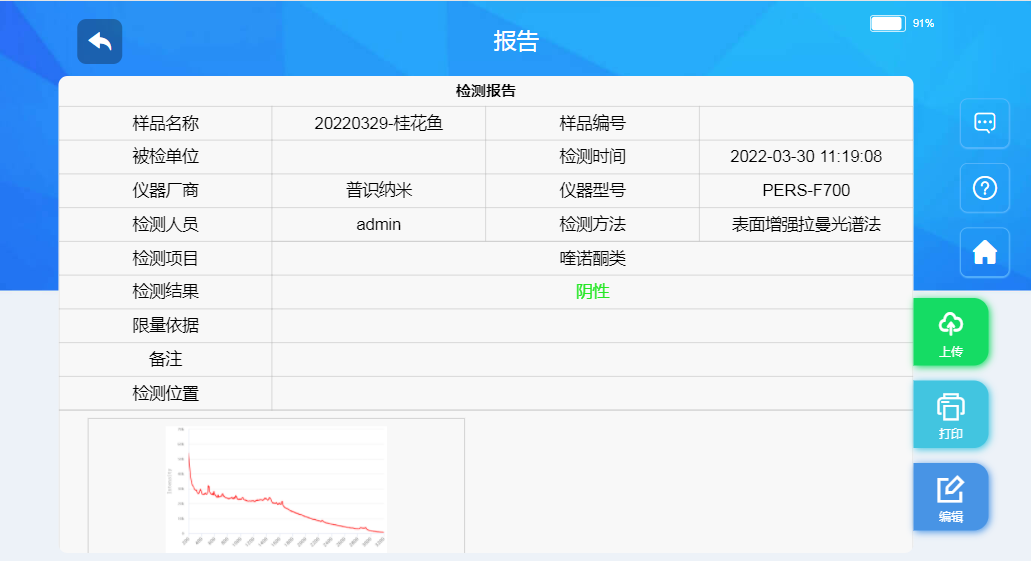Select the sample name 20220329-桂花鱼 cell
This screenshot has width=1031, height=561.
[x=378, y=124]
